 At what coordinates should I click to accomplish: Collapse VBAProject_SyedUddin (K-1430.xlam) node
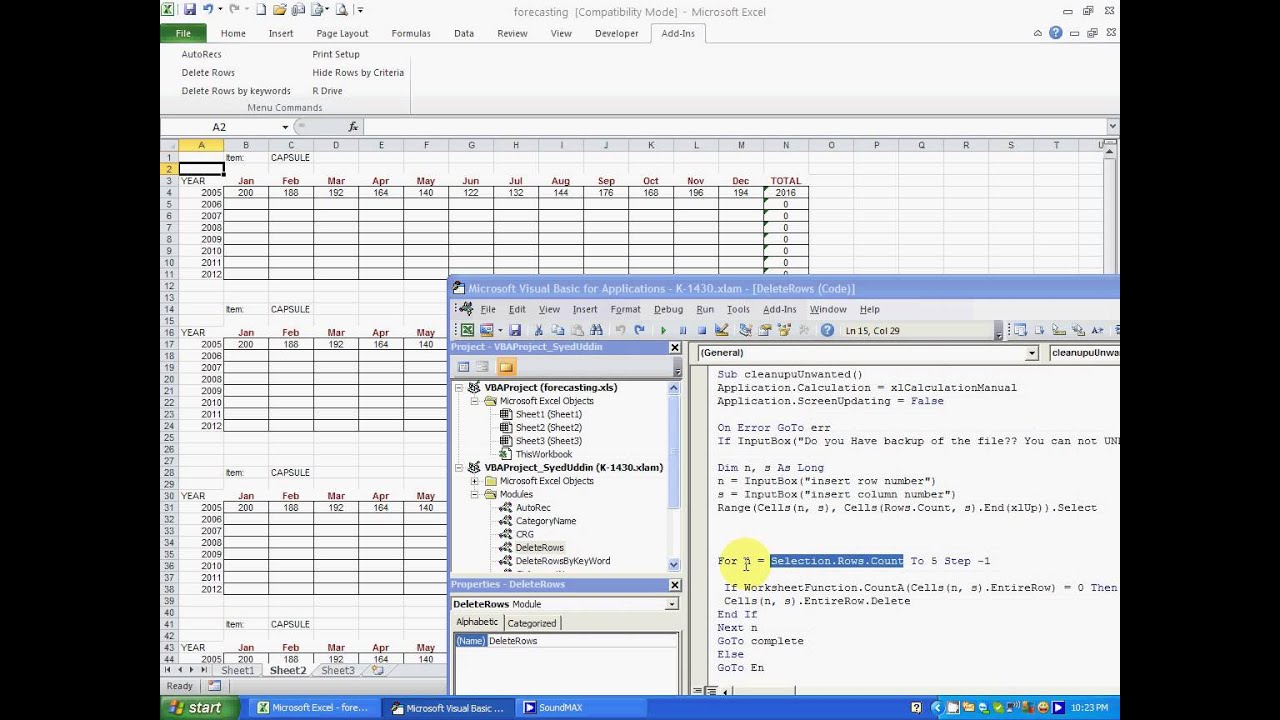460,467
